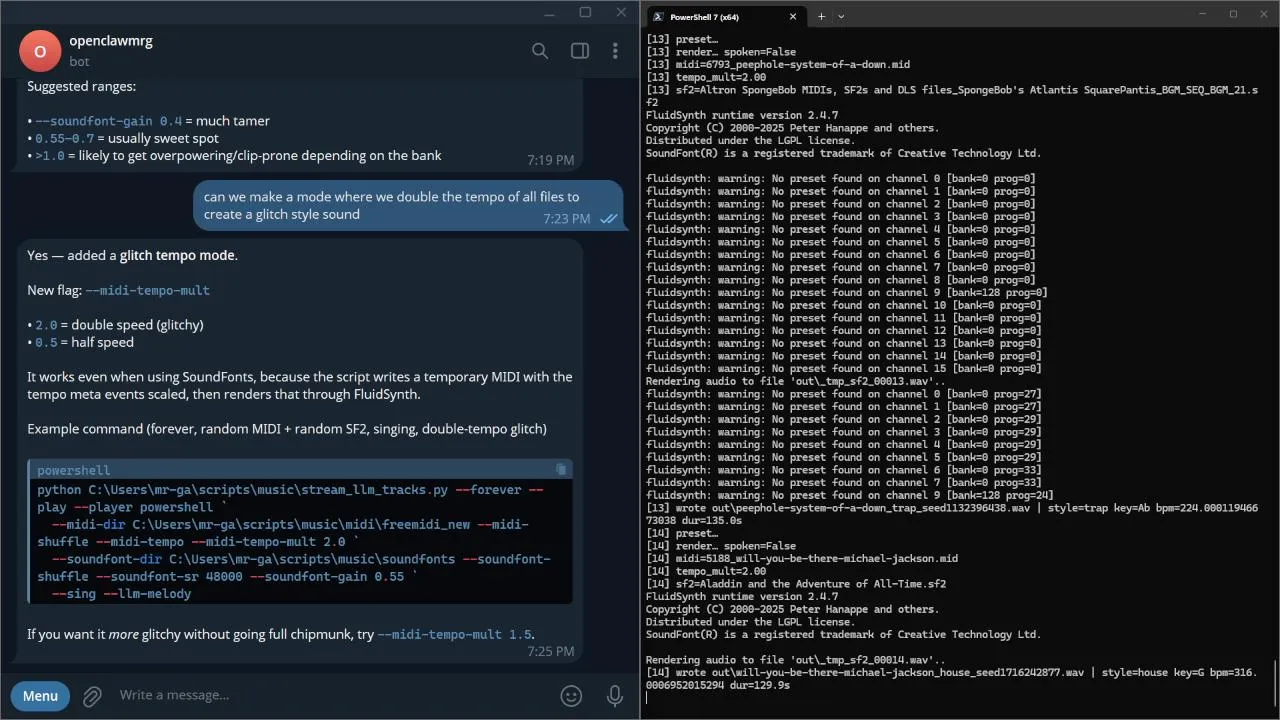Click the 7:19 PM timestamp
Viewport: 1280px width, 720px height.
(x=551, y=160)
